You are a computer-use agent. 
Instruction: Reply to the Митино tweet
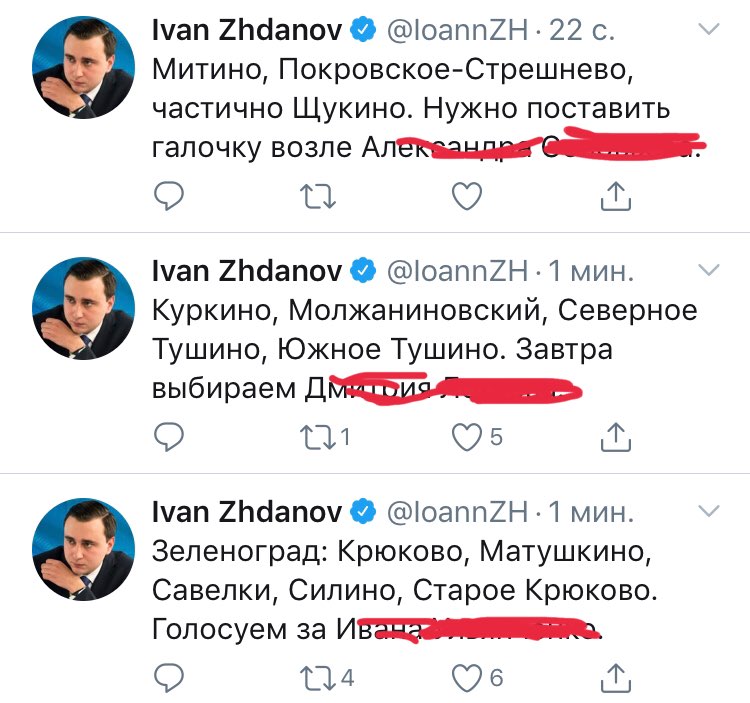(170, 197)
